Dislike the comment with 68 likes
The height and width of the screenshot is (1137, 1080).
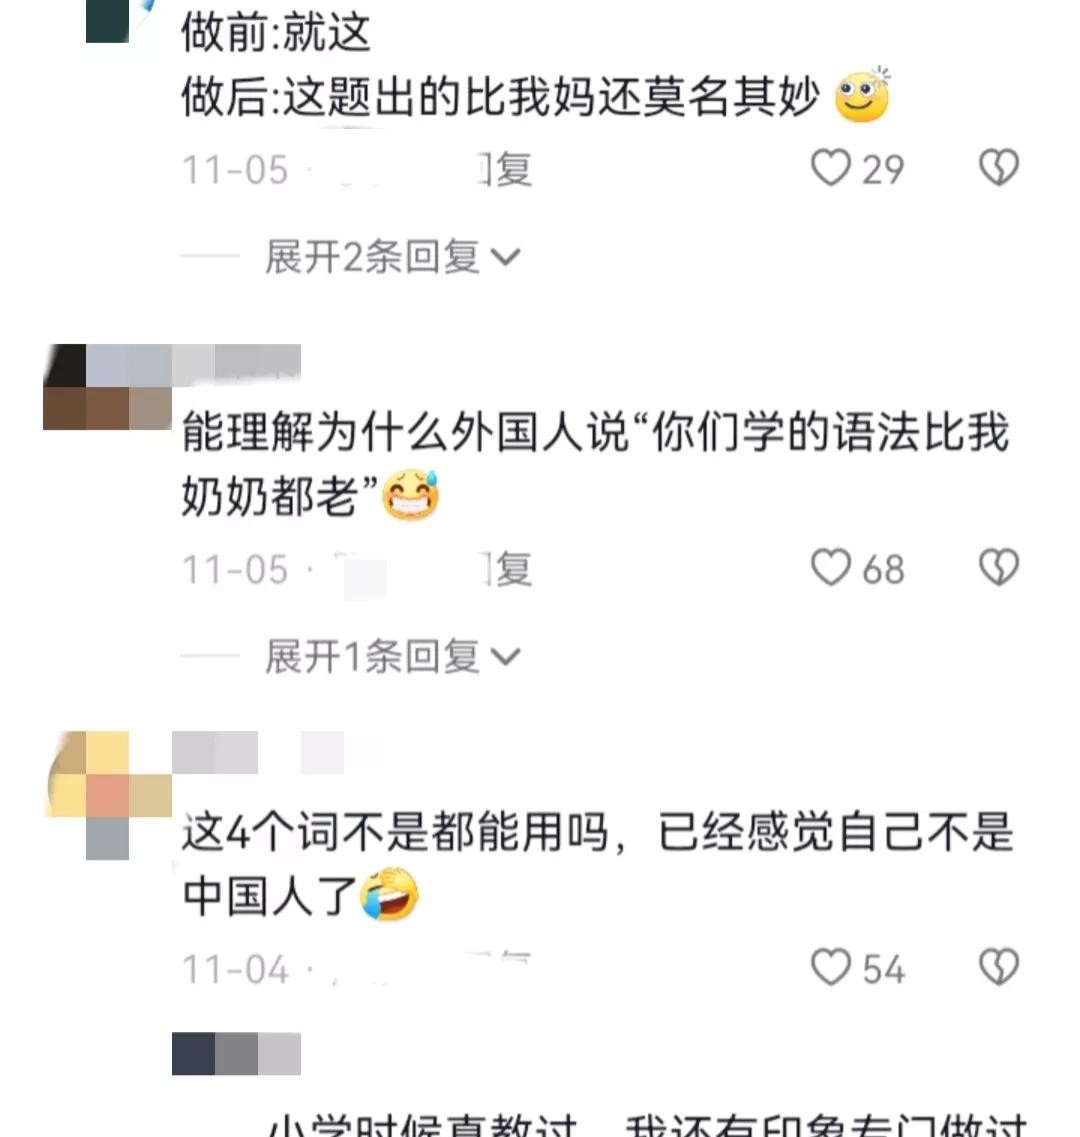coord(999,567)
